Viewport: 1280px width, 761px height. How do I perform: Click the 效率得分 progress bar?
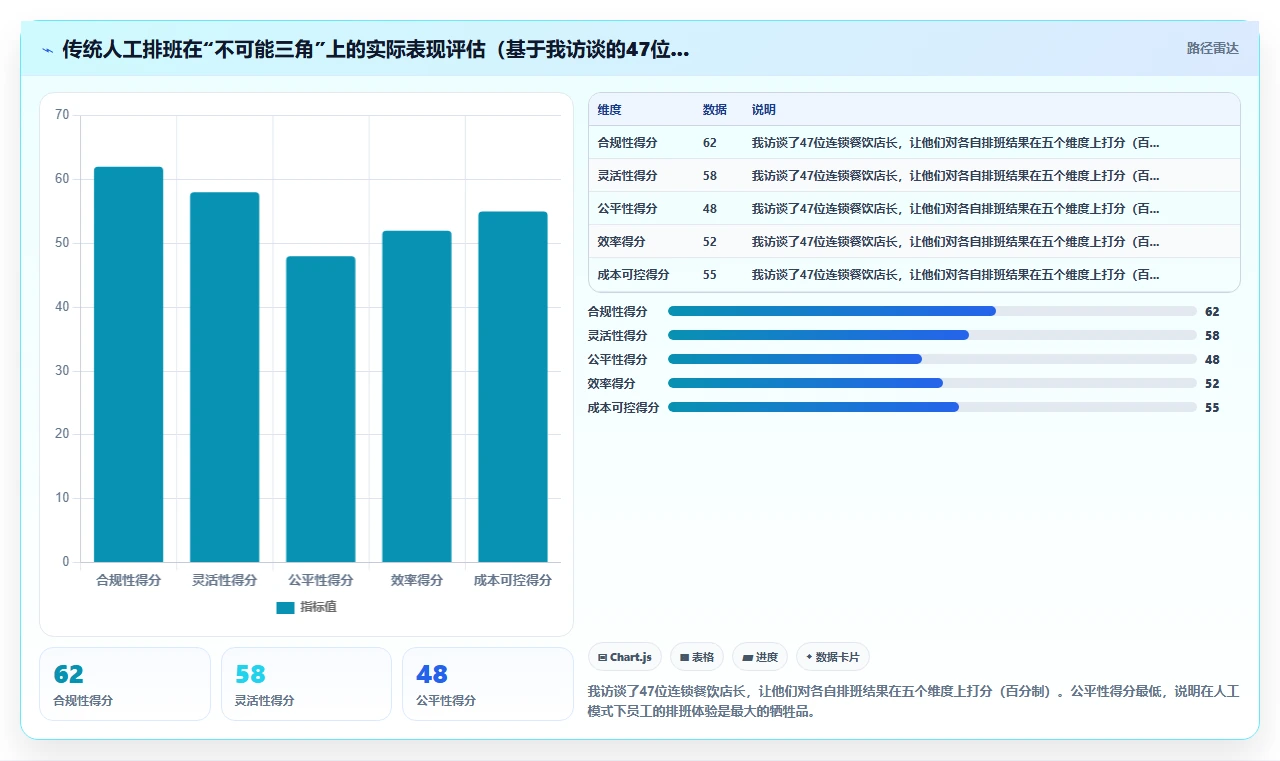pos(932,383)
